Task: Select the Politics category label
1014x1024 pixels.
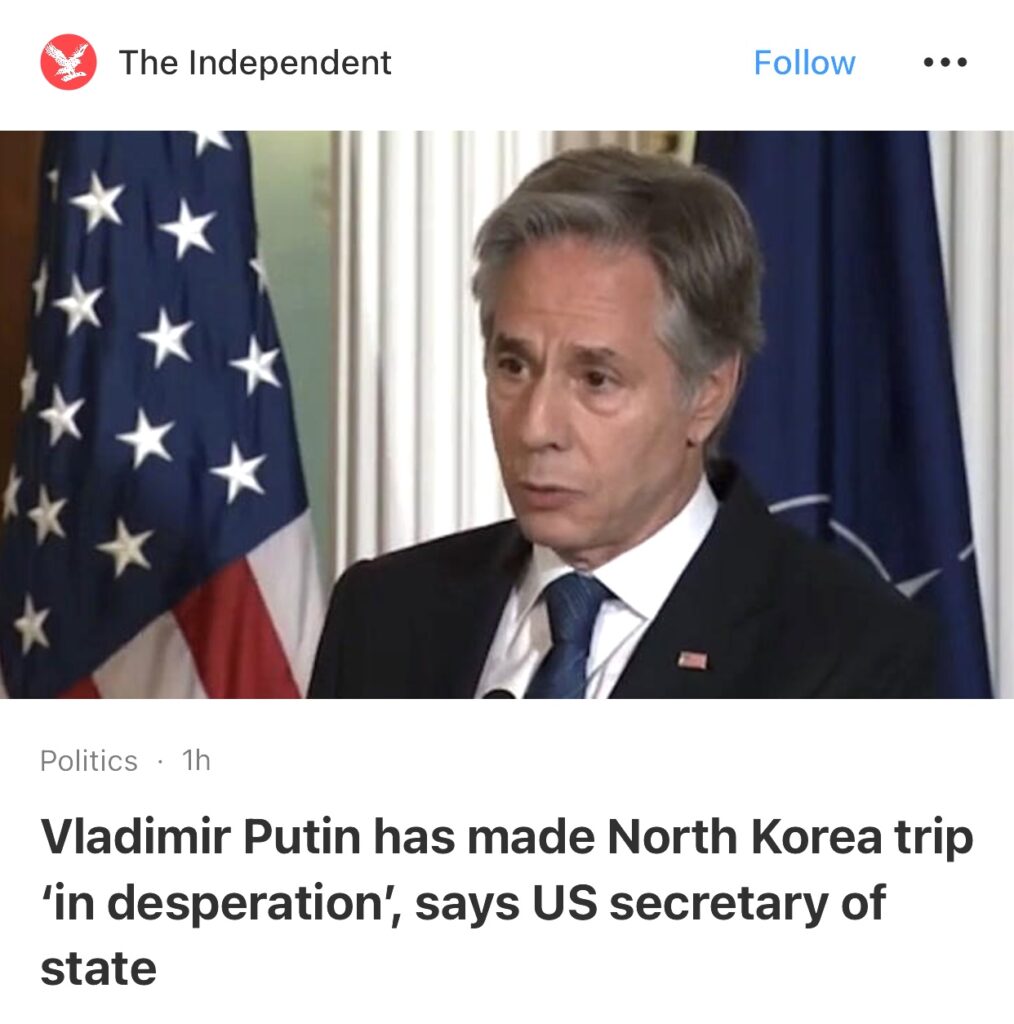Action: [89, 761]
